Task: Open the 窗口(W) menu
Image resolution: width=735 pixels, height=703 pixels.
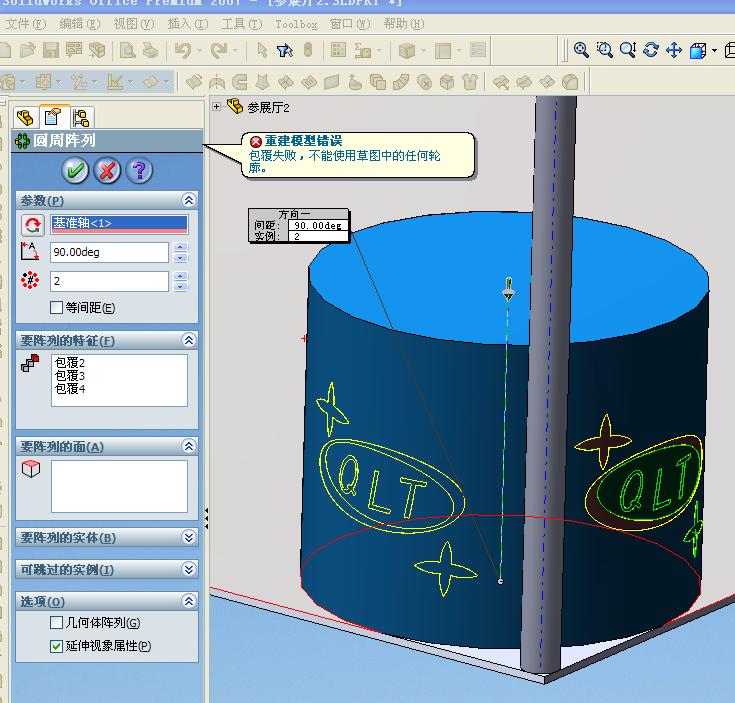Action: pyautogui.click(x=350, y=23)
